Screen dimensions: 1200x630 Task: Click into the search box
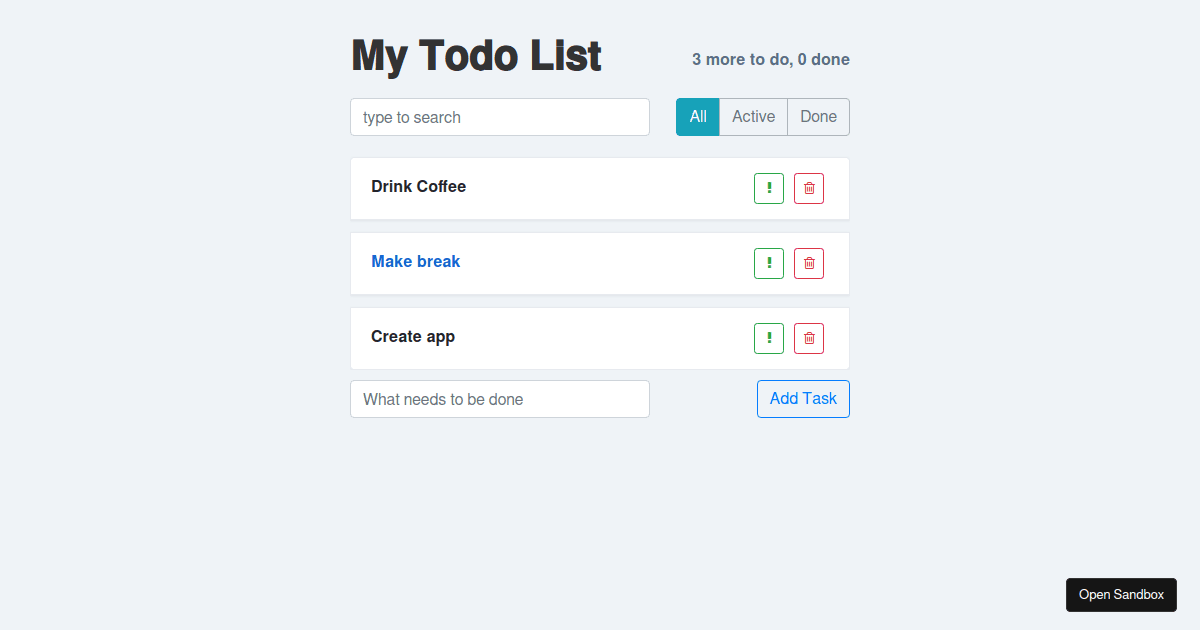point(500,117)
